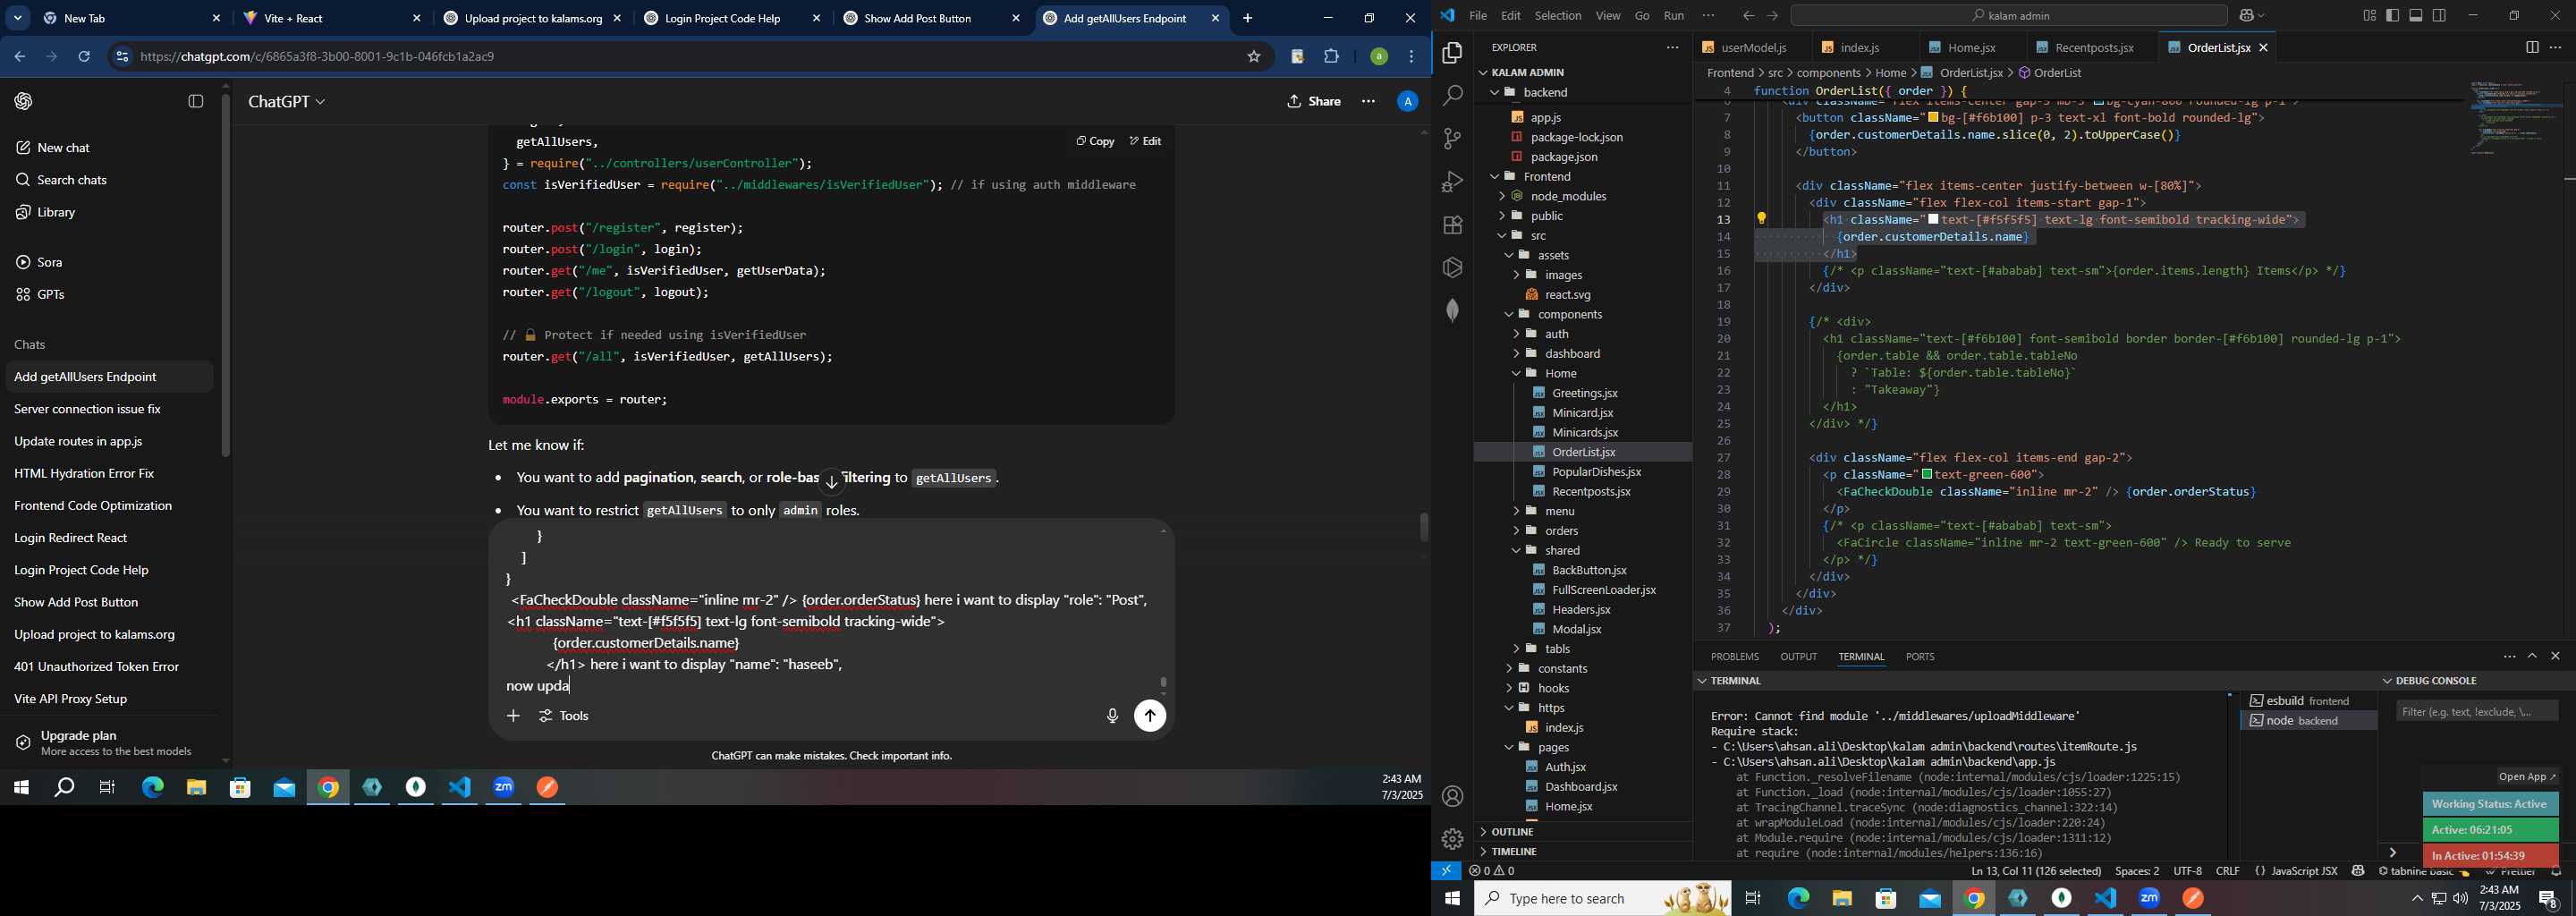This screenshot has height=916, width=2576.
Task: Open conversation options three dots
Action: click(1368, 101)
